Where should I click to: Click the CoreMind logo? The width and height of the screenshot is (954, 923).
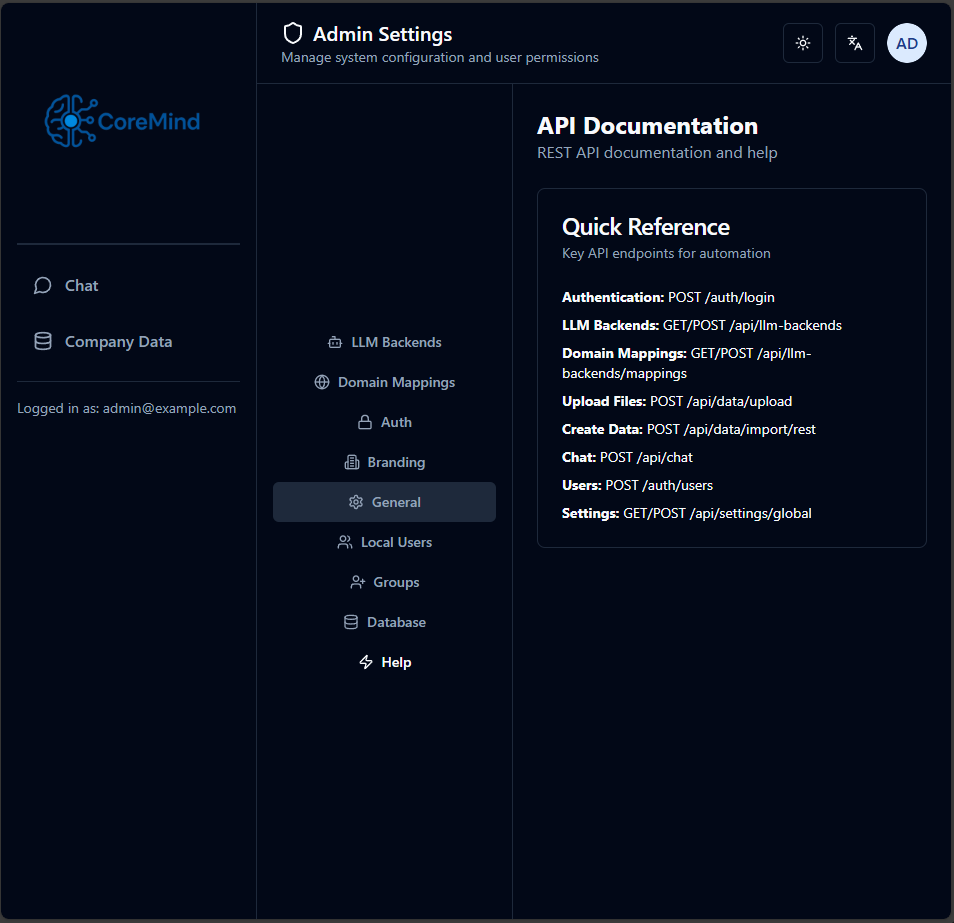click(122, 120)
